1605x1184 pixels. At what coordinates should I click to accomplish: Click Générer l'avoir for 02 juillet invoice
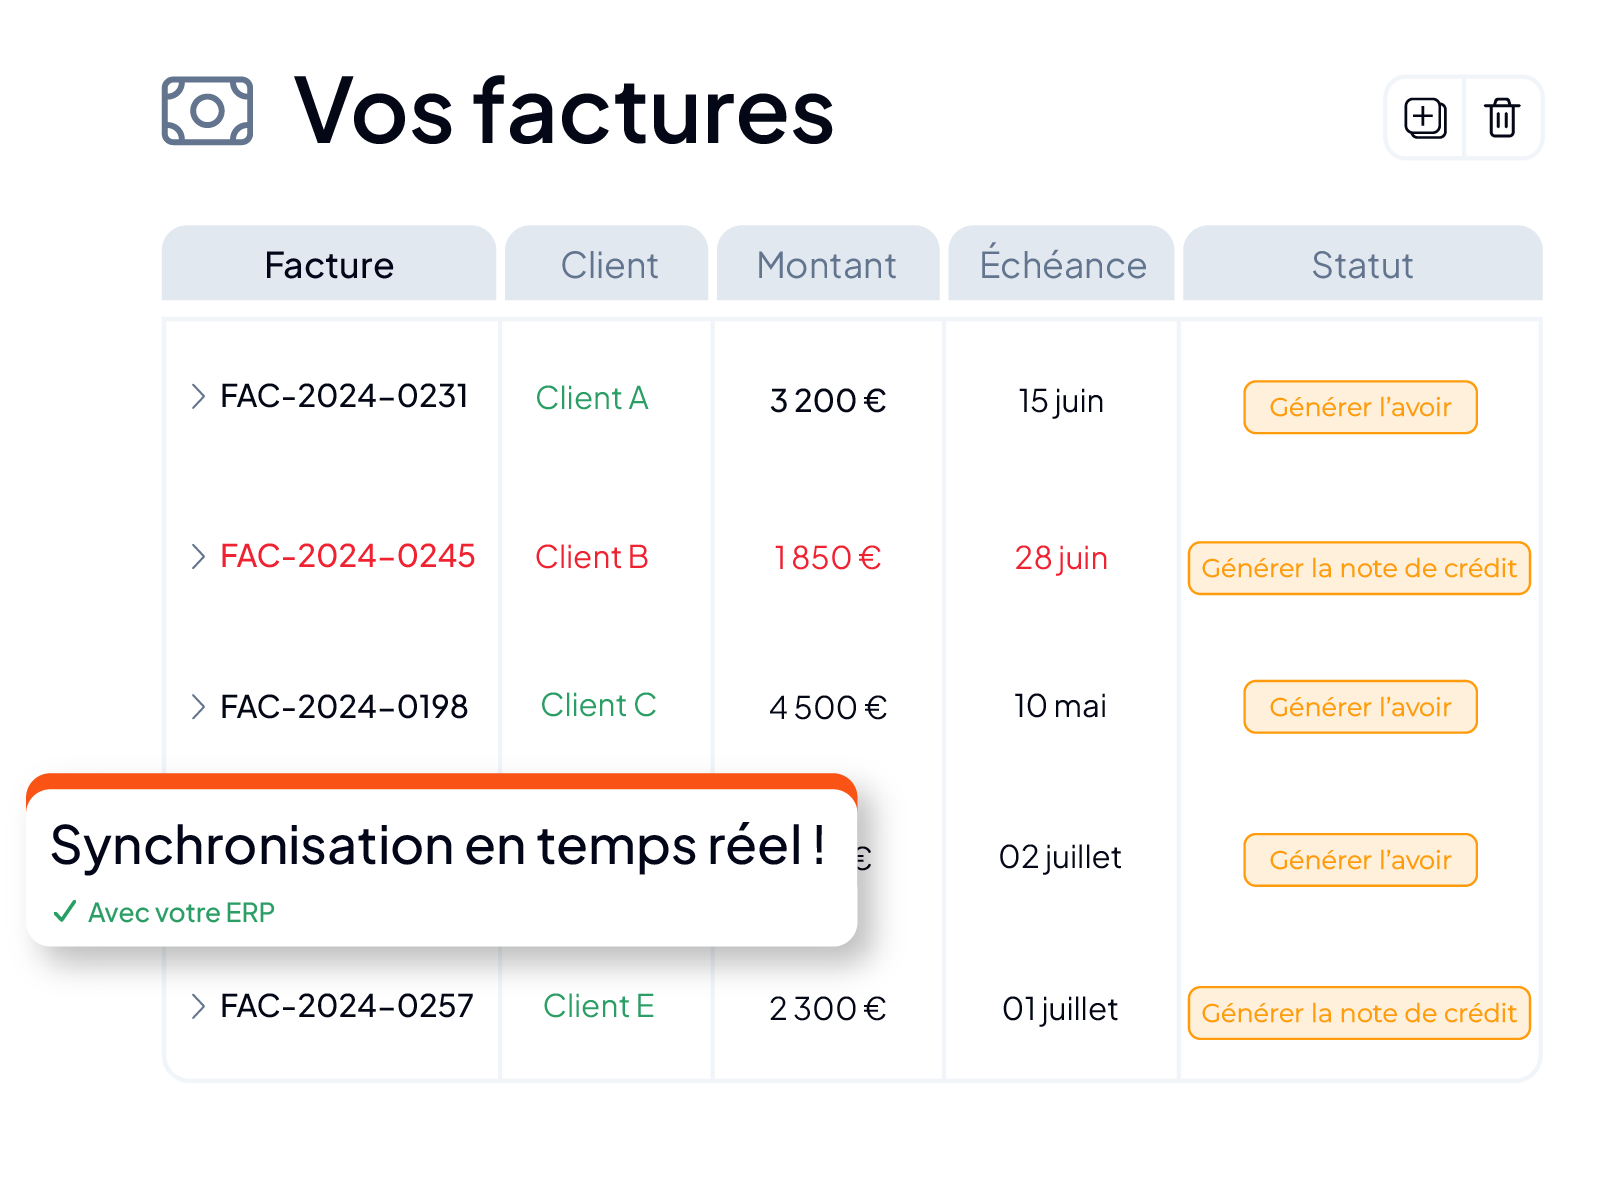point(1360,860)
